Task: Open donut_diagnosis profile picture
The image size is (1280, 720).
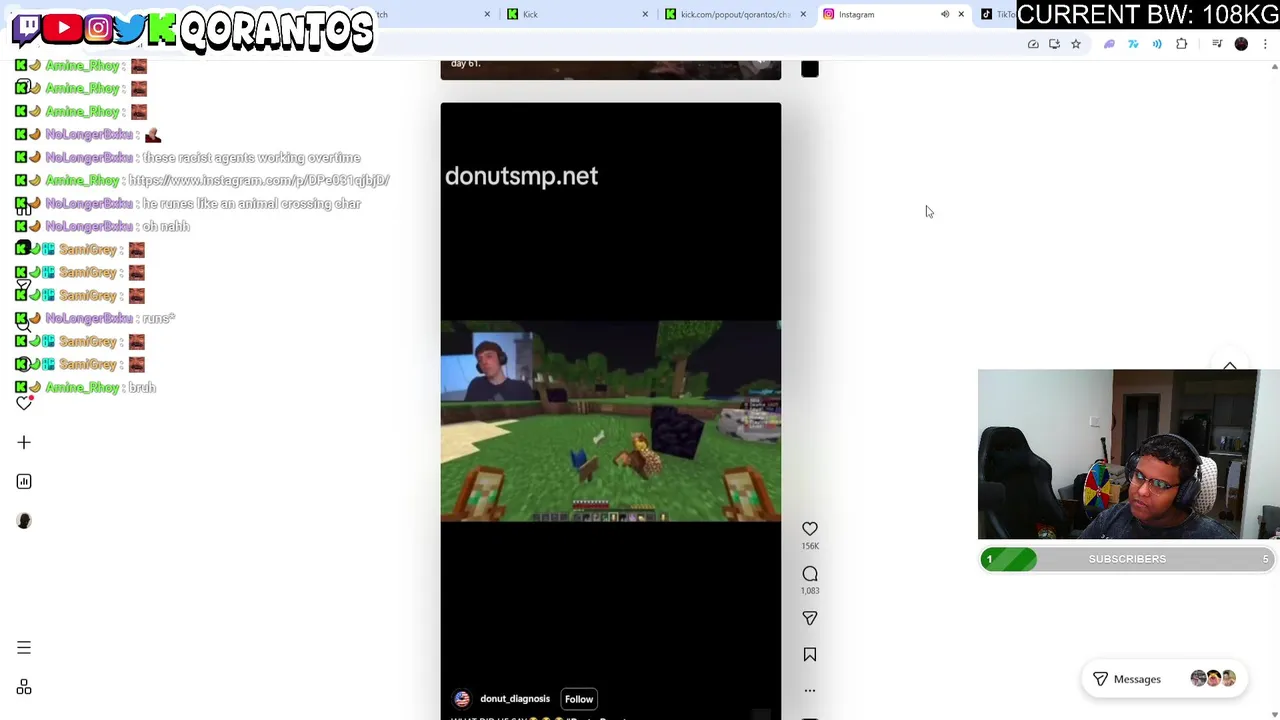Action: [462, 699]
